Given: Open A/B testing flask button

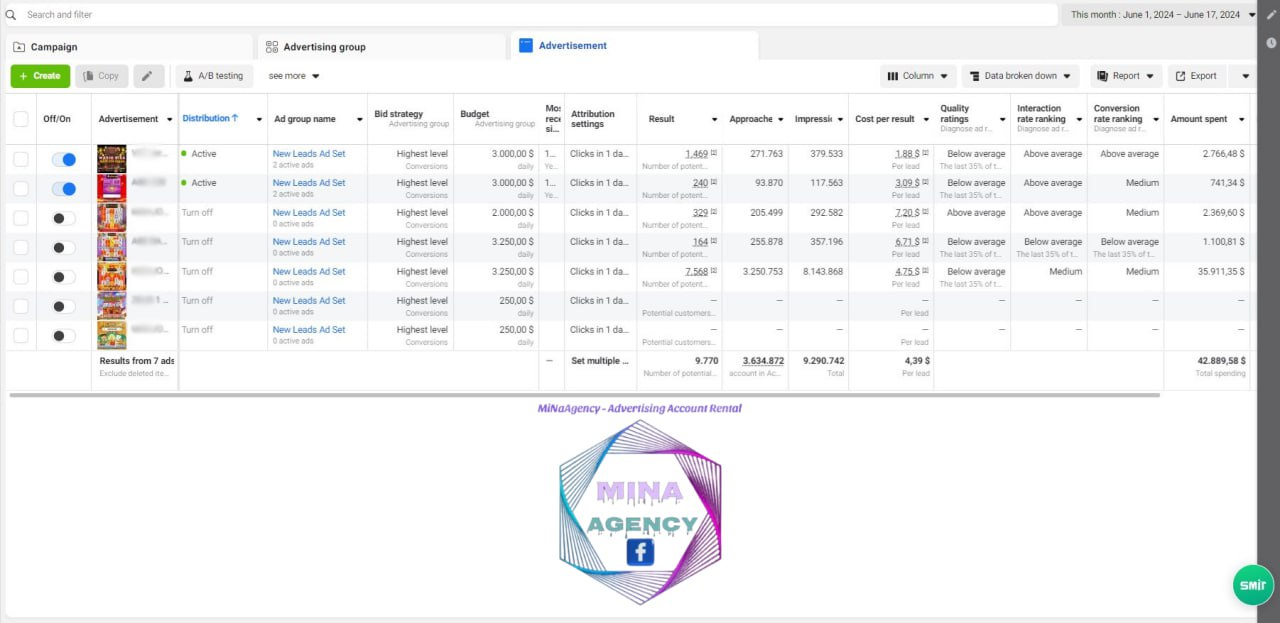Looking at the screenshot, I should tap(214, 76).
